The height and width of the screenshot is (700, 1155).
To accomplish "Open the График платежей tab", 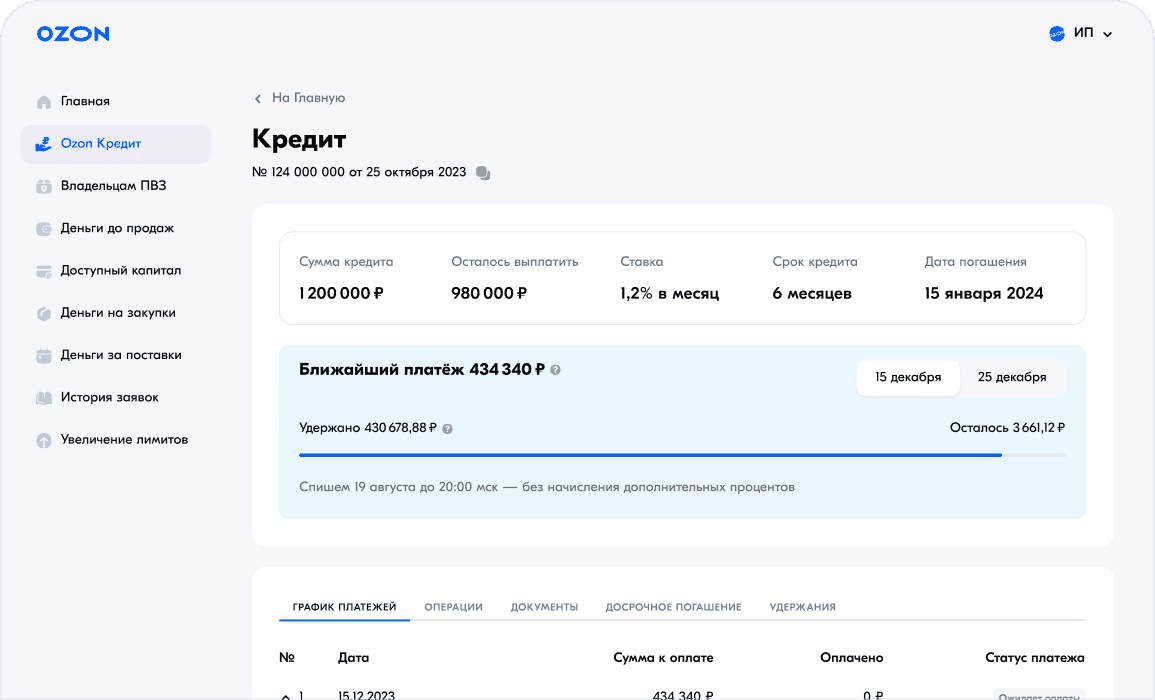I will click(344, 607).
